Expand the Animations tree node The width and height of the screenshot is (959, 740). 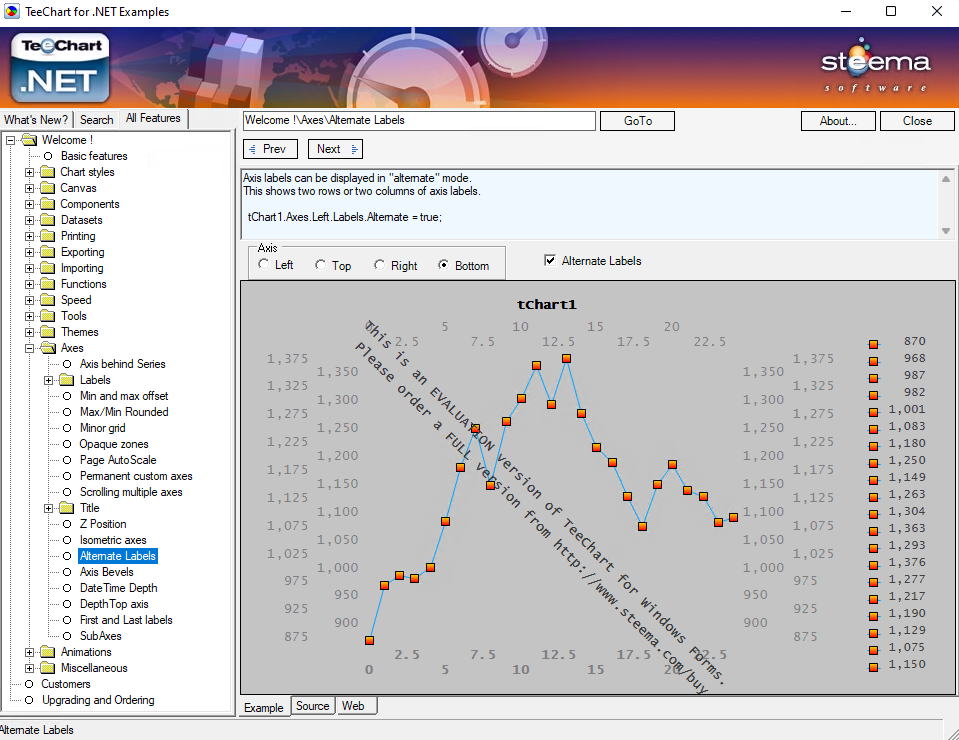coord(29,652)
